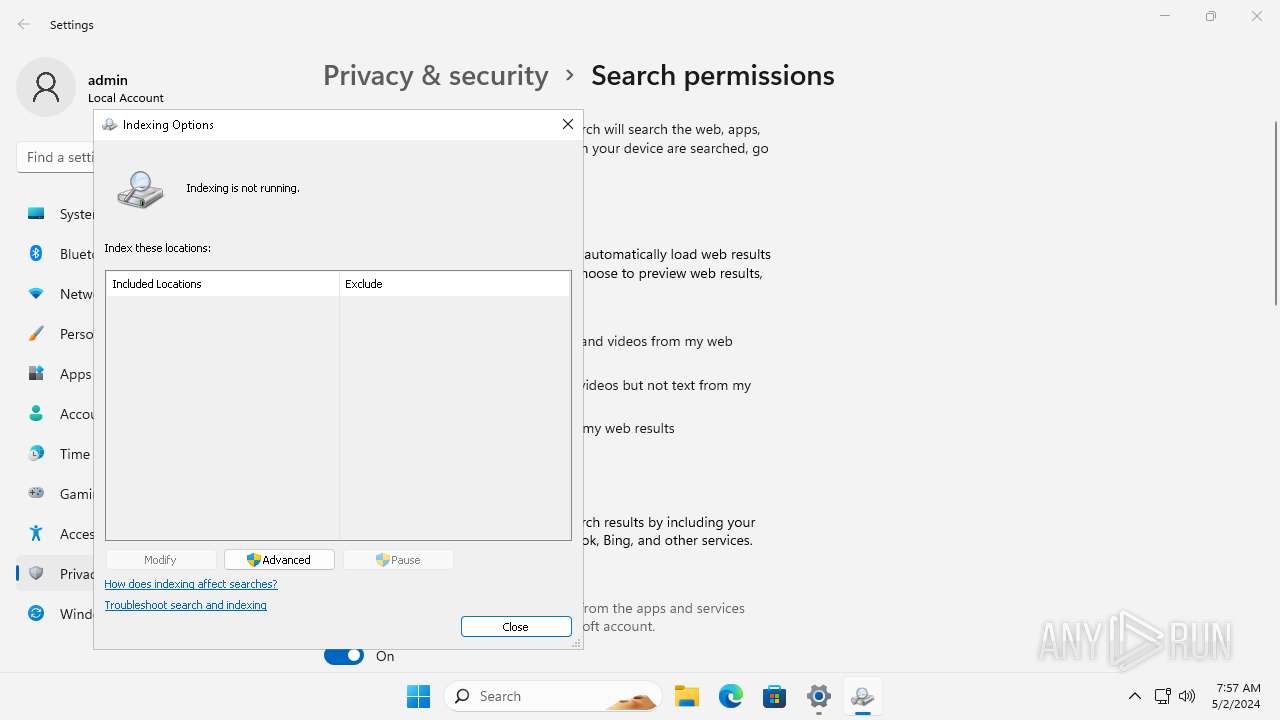
Task: Show hidden icons in the system tray
Action: pos(1134,696)
